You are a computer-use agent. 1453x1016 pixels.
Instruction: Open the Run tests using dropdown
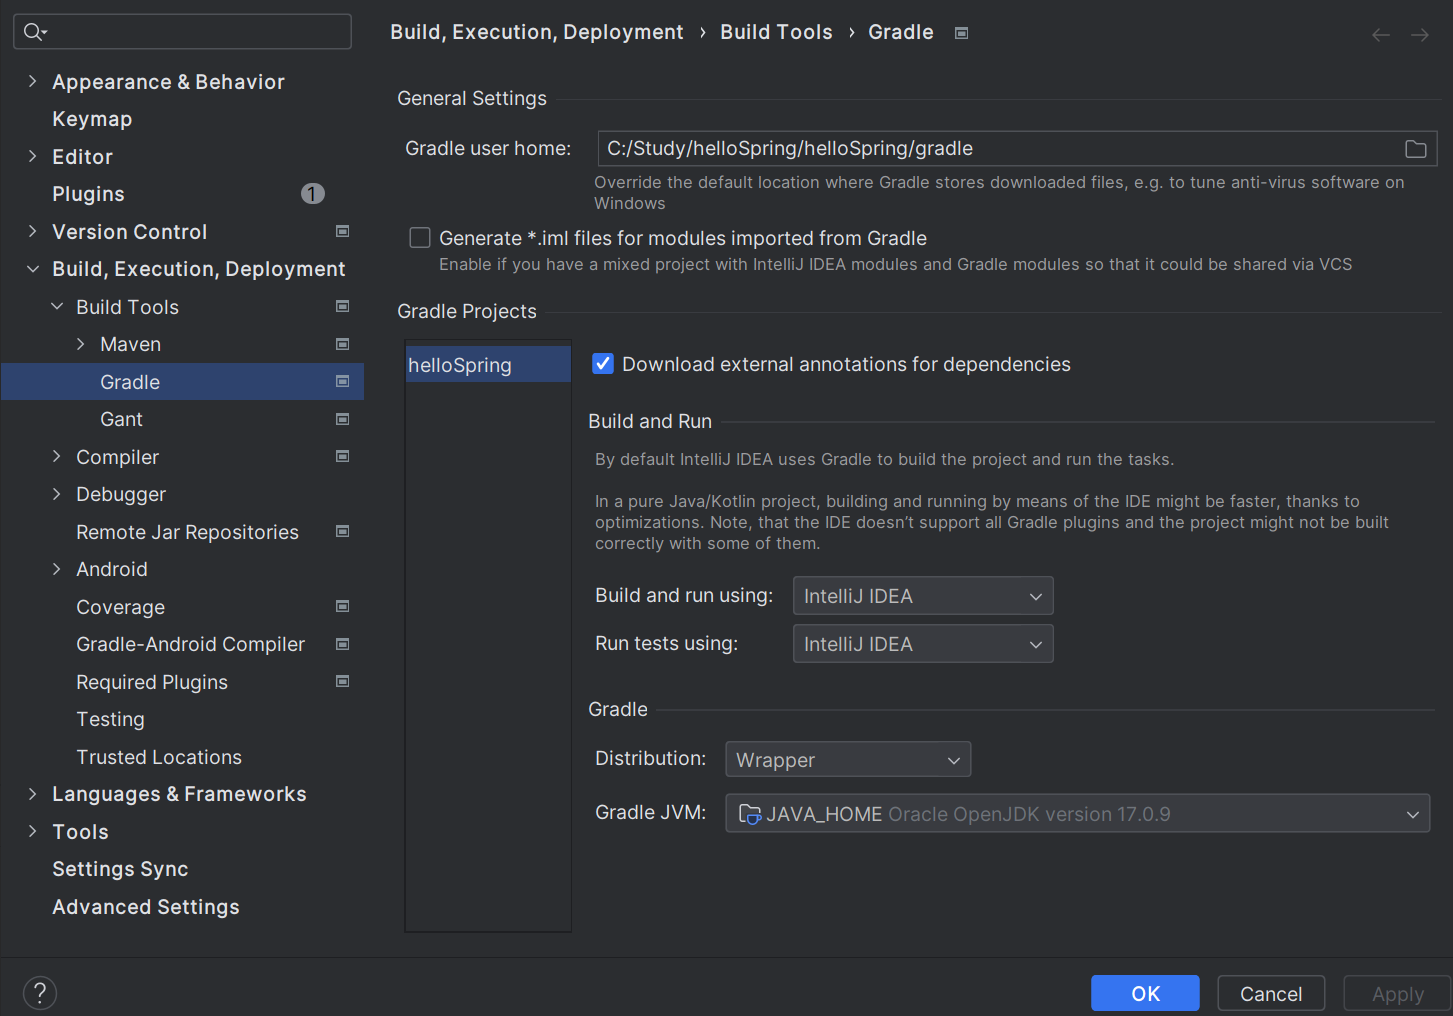pyautogui.click(x=922, y=644)
